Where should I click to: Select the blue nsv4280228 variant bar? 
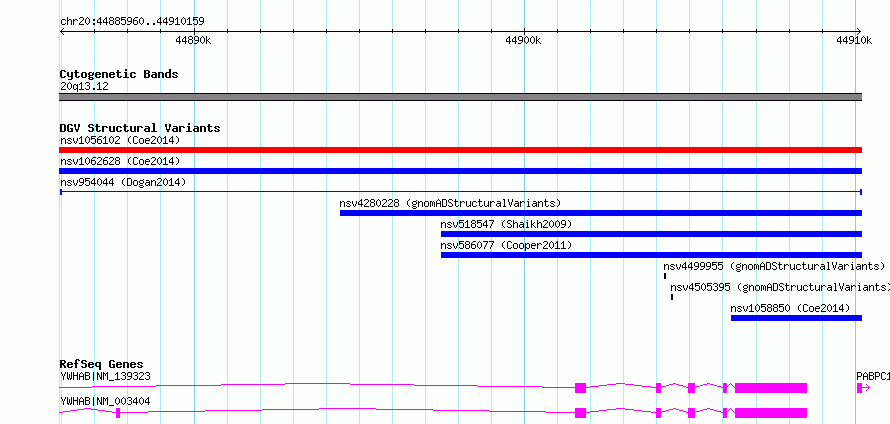tap(601, 213)
